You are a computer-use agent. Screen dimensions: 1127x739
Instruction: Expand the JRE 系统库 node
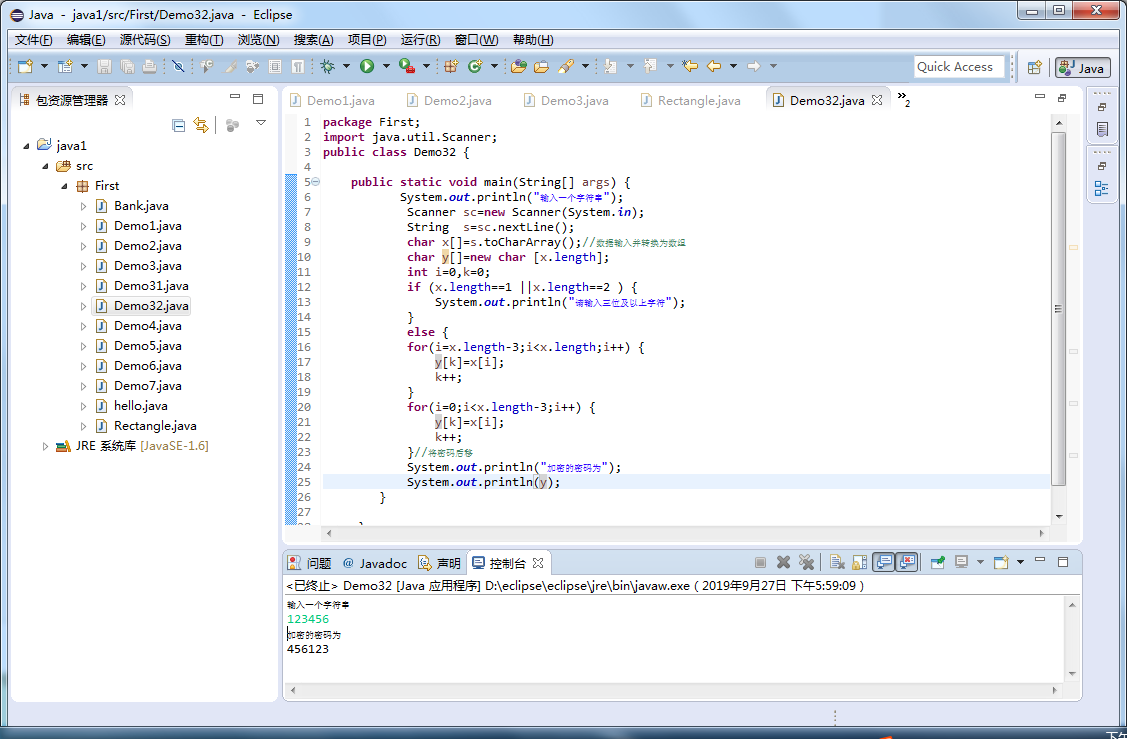45,446
